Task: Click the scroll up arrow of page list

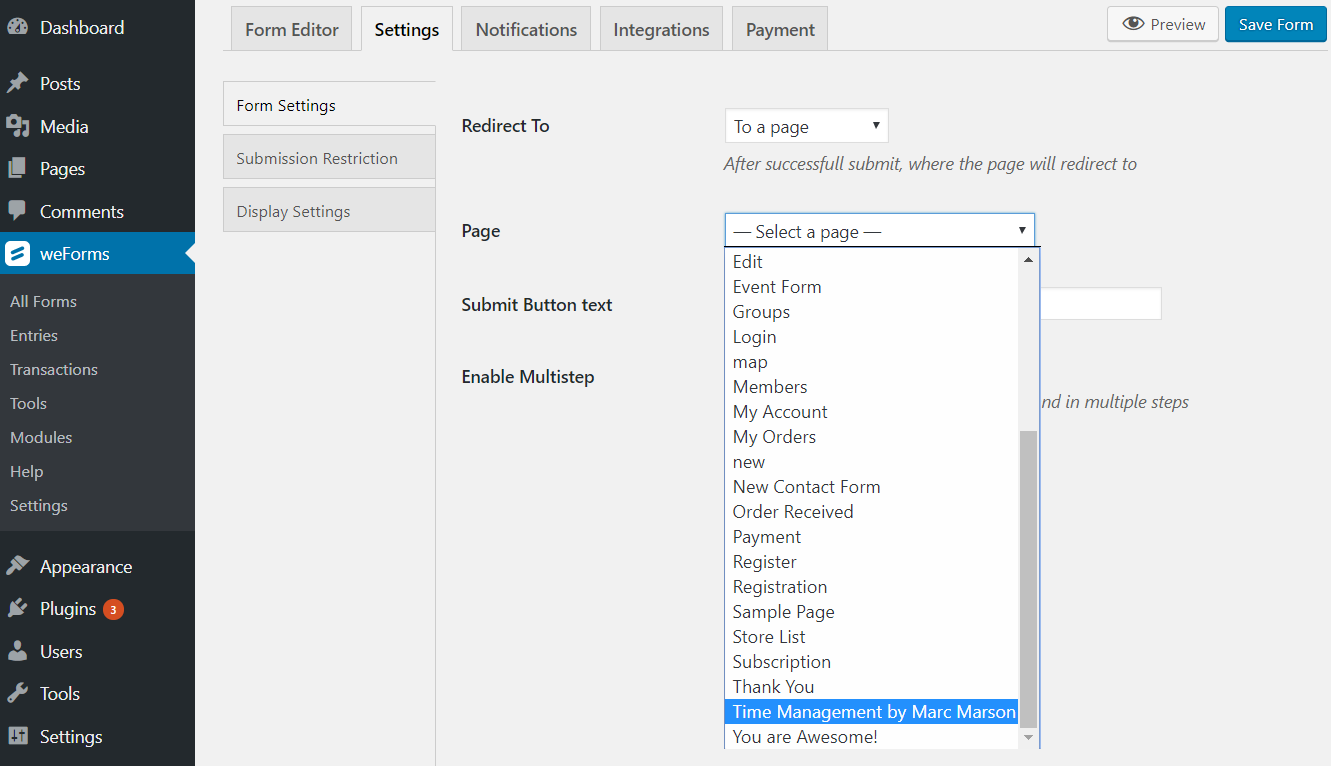Action: 1028,259
